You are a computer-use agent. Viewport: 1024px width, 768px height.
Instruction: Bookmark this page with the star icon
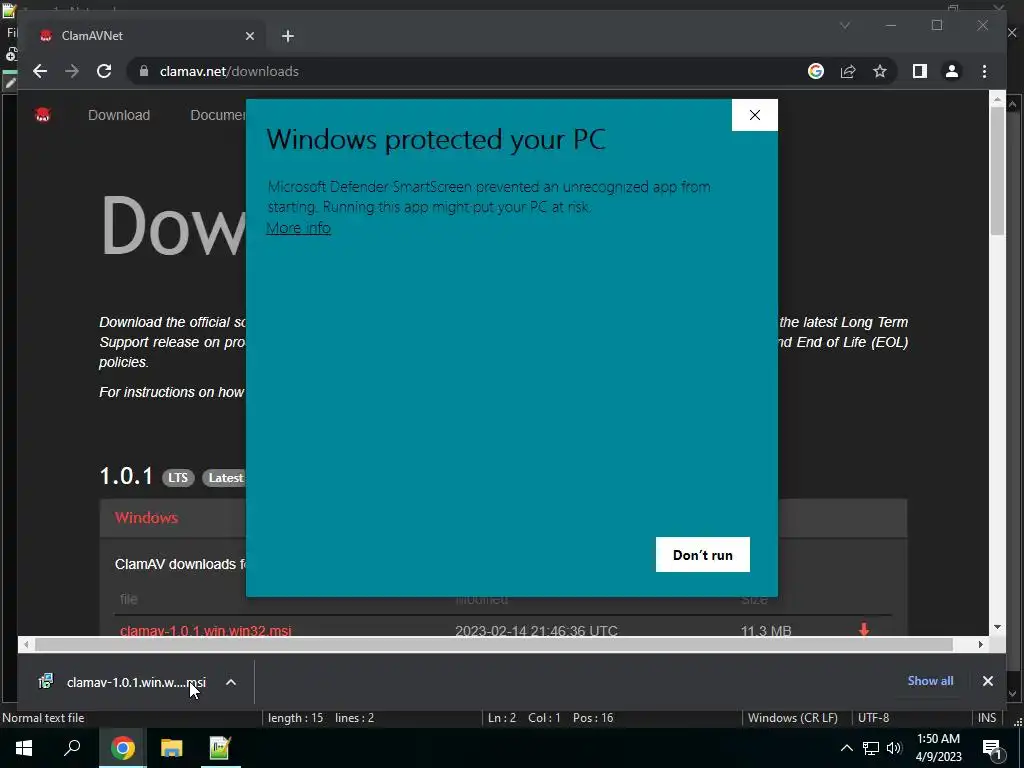click(x=880, y=71)
